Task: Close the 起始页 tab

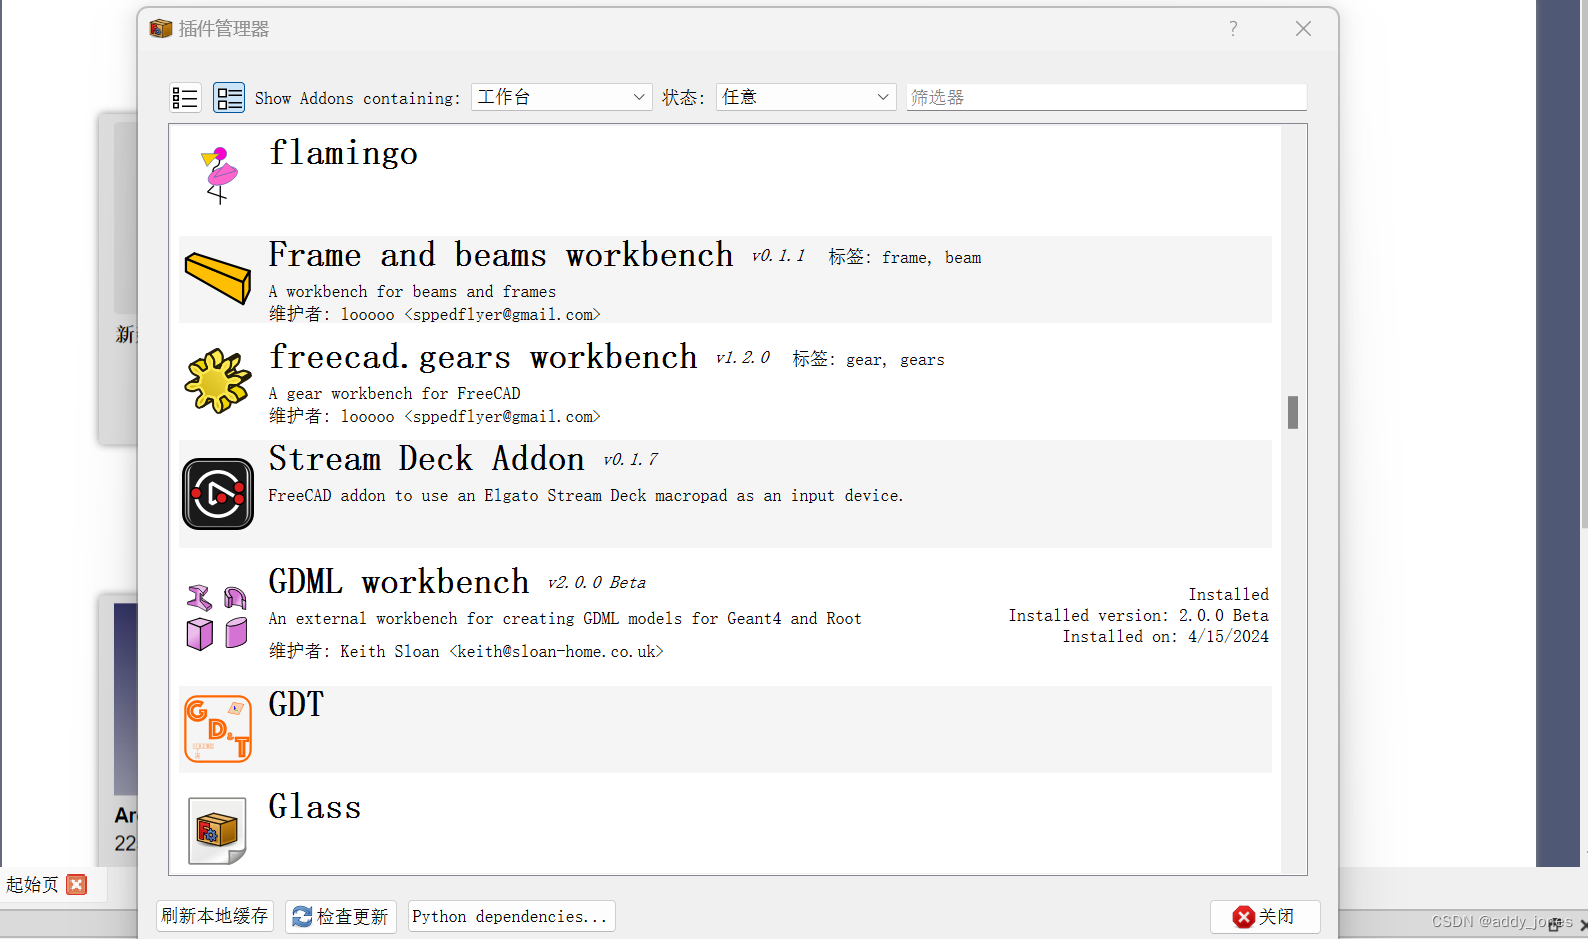Action: 77,884
